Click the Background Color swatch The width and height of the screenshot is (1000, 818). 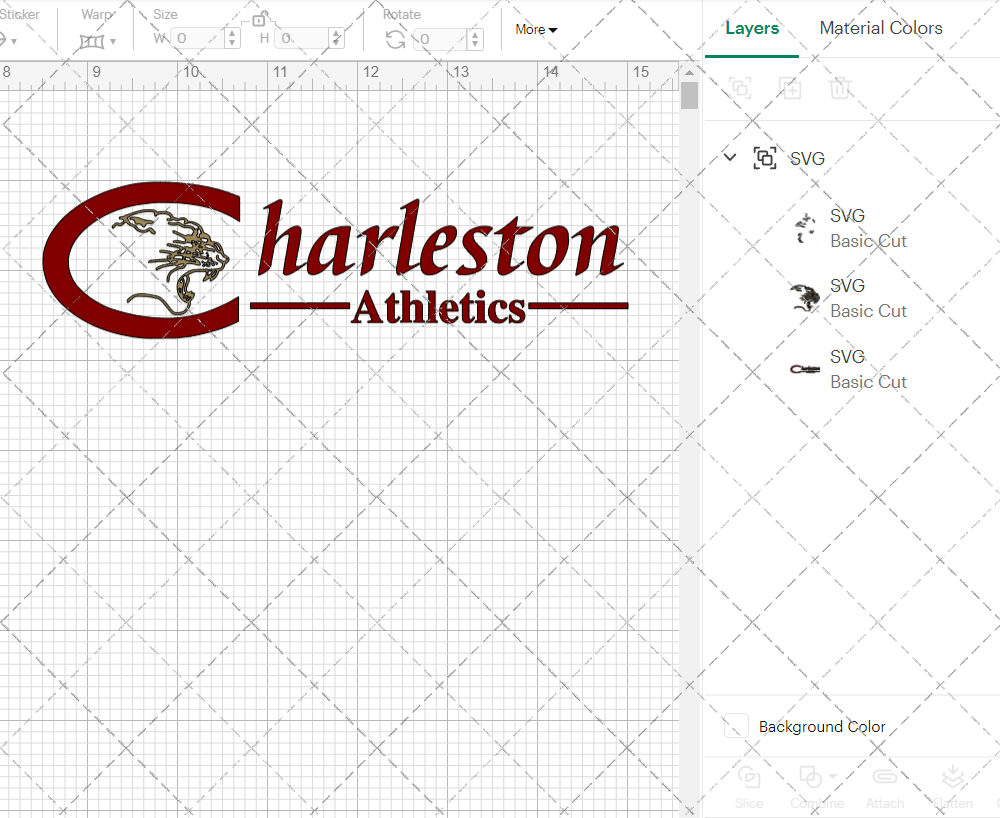tap(736, 726)
